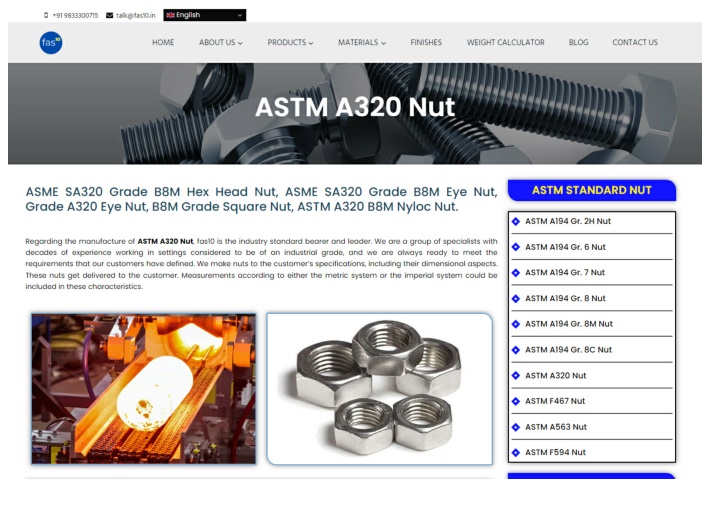720x509 pixels.
Task: Open the English language dropdown
Action: pyautogui.click(x=204, y=15)
